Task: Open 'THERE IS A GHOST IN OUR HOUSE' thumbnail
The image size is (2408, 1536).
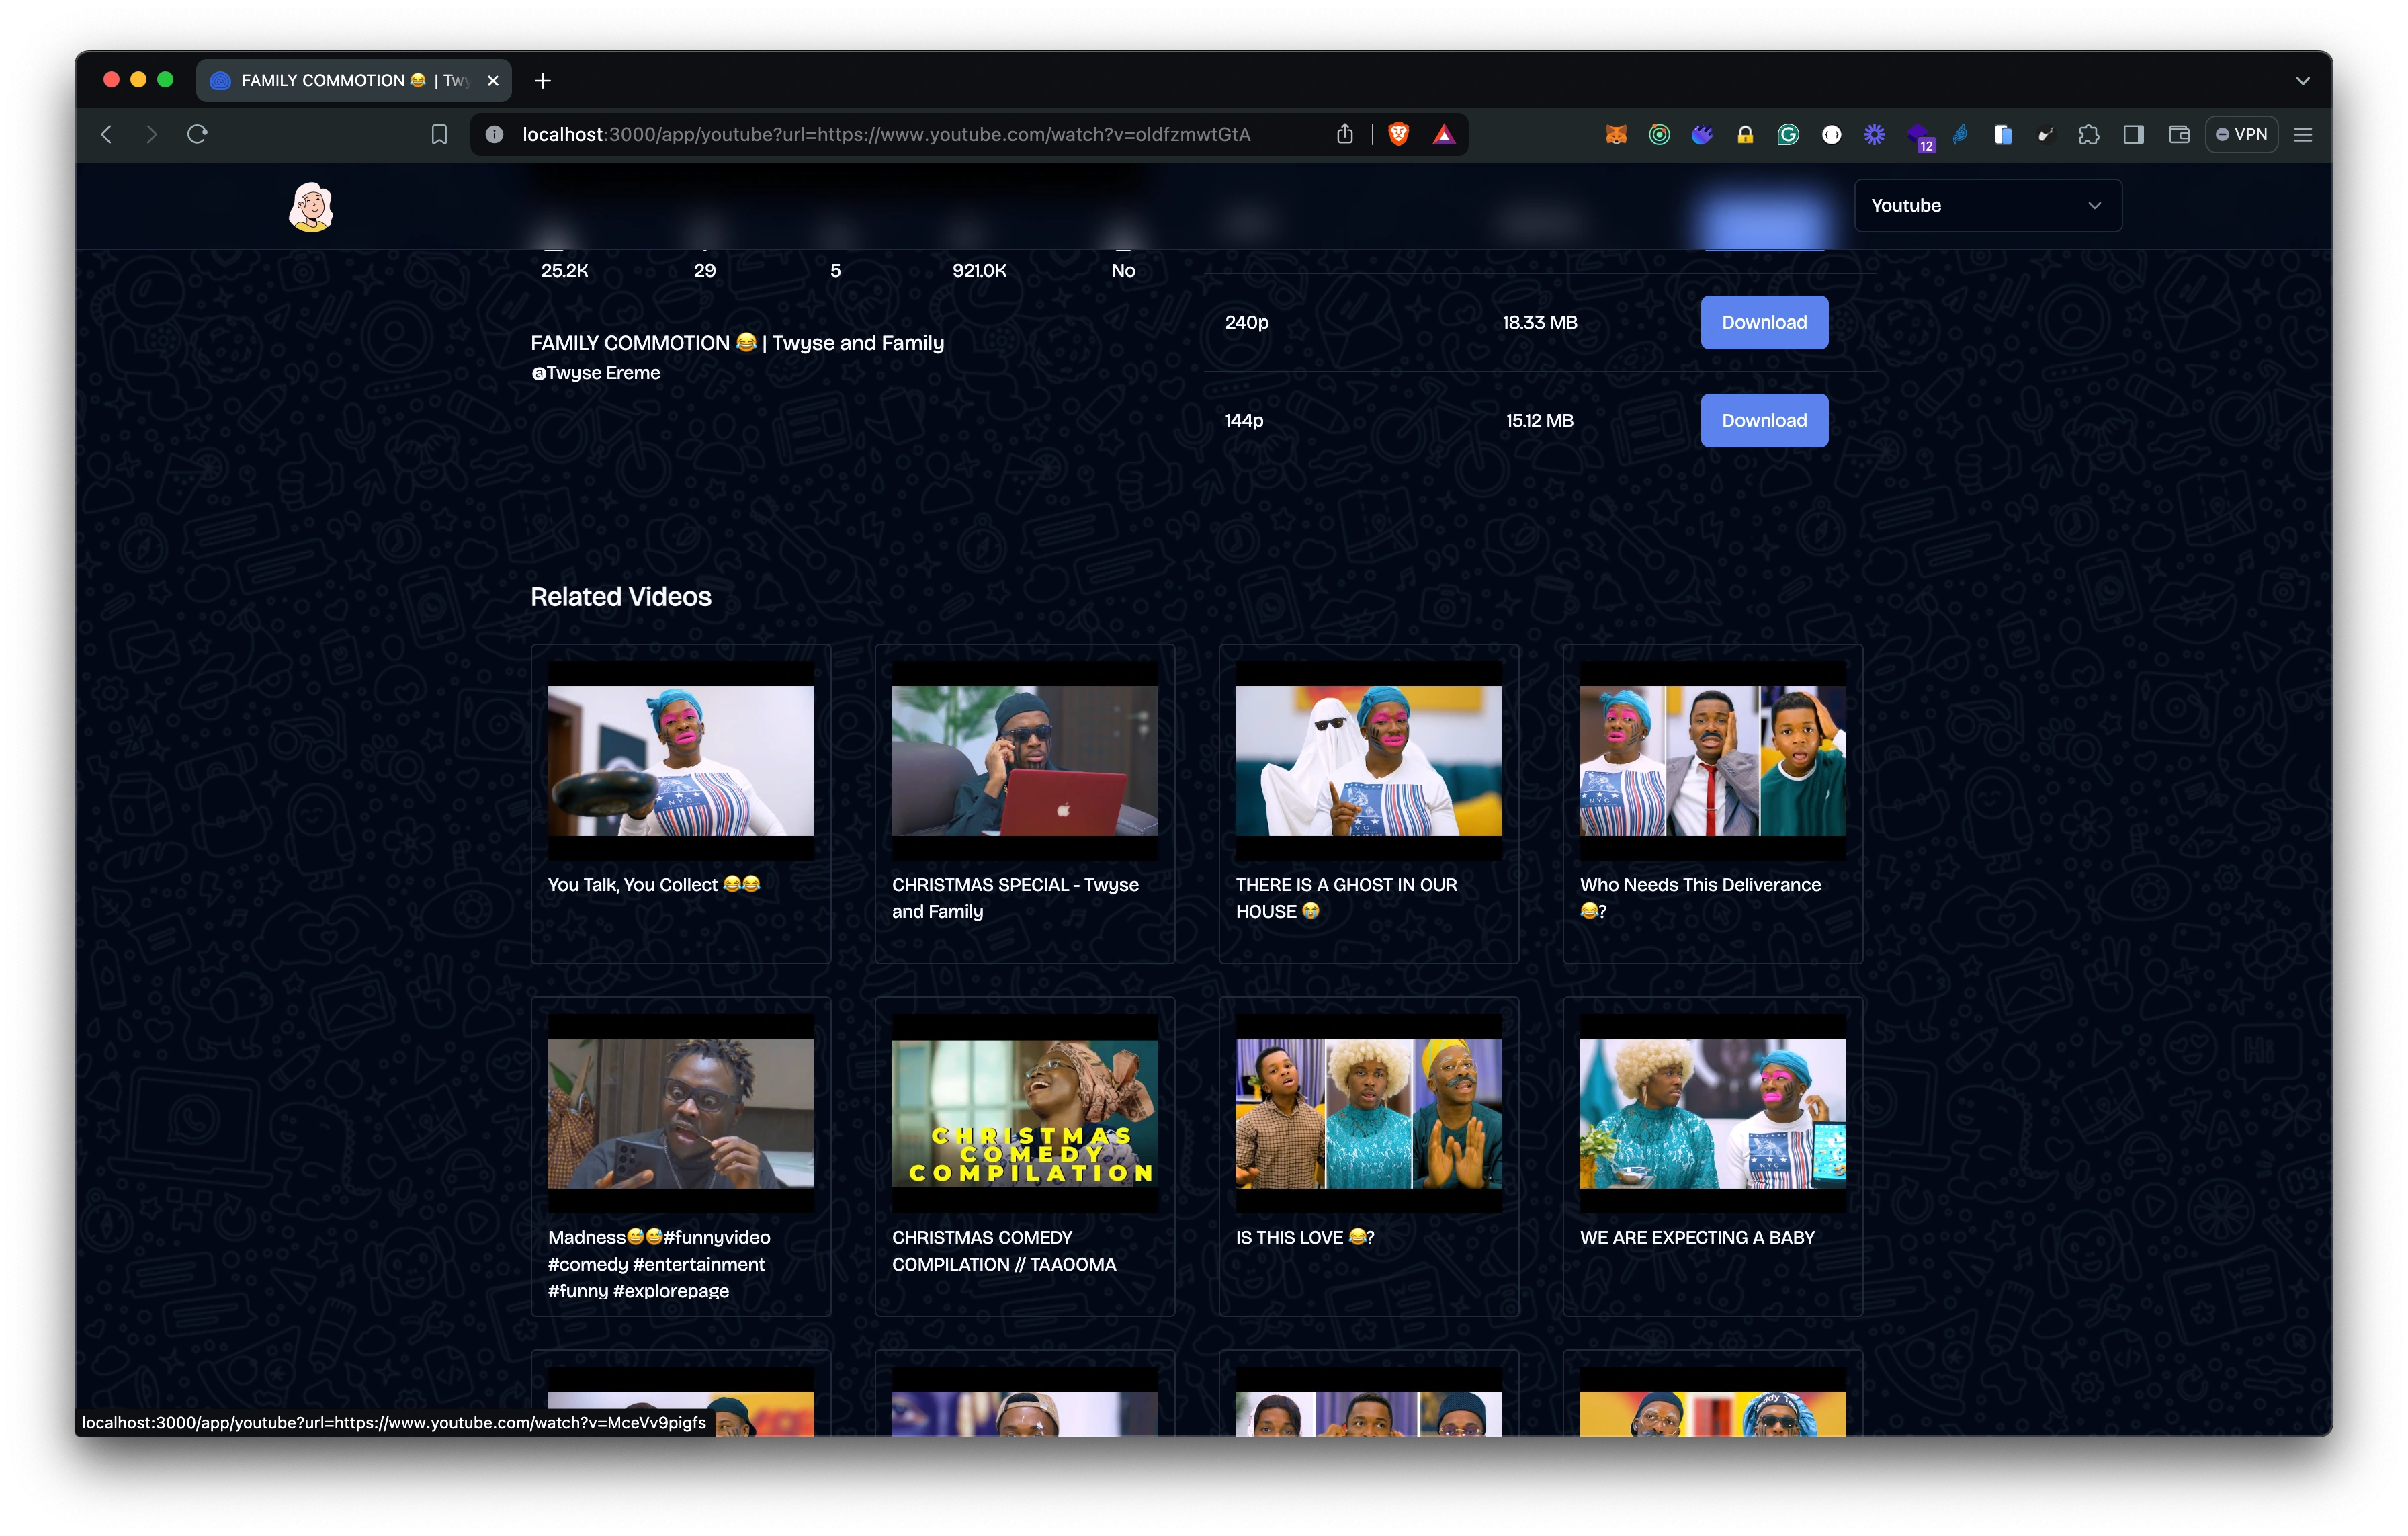Action: click(x=1369, y=761)
